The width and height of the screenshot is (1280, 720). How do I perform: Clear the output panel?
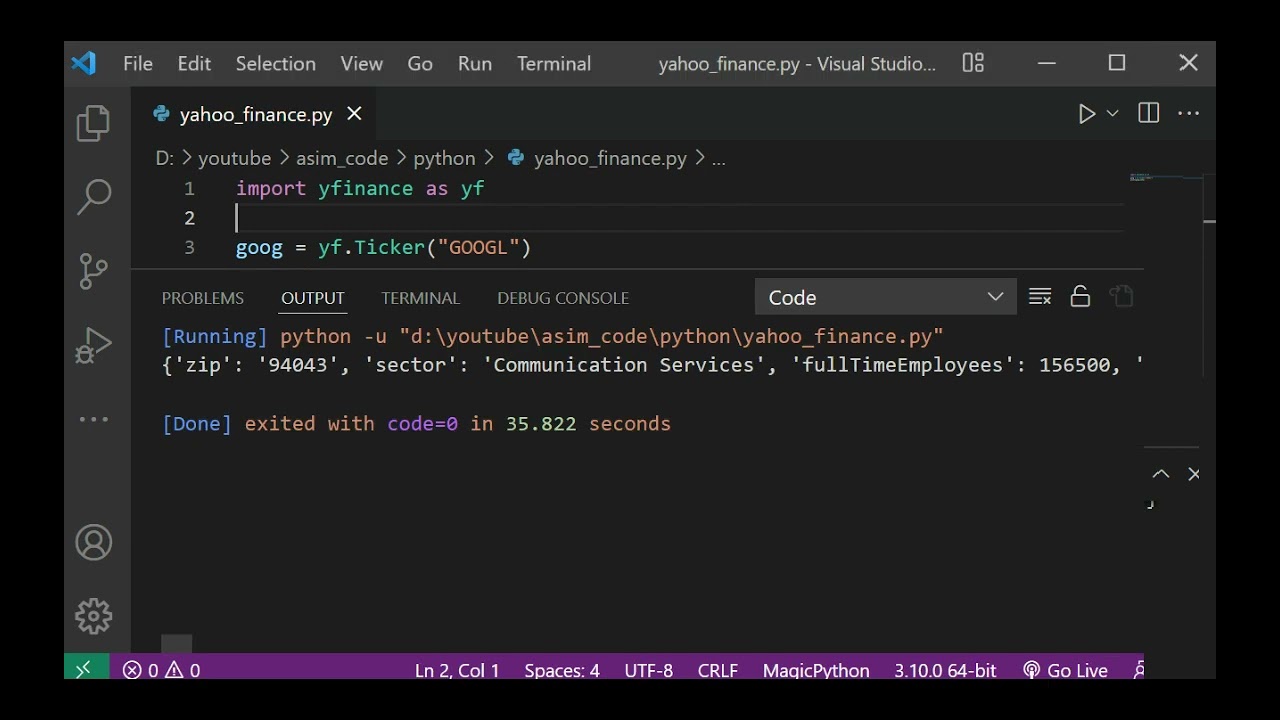(1040, 297)
